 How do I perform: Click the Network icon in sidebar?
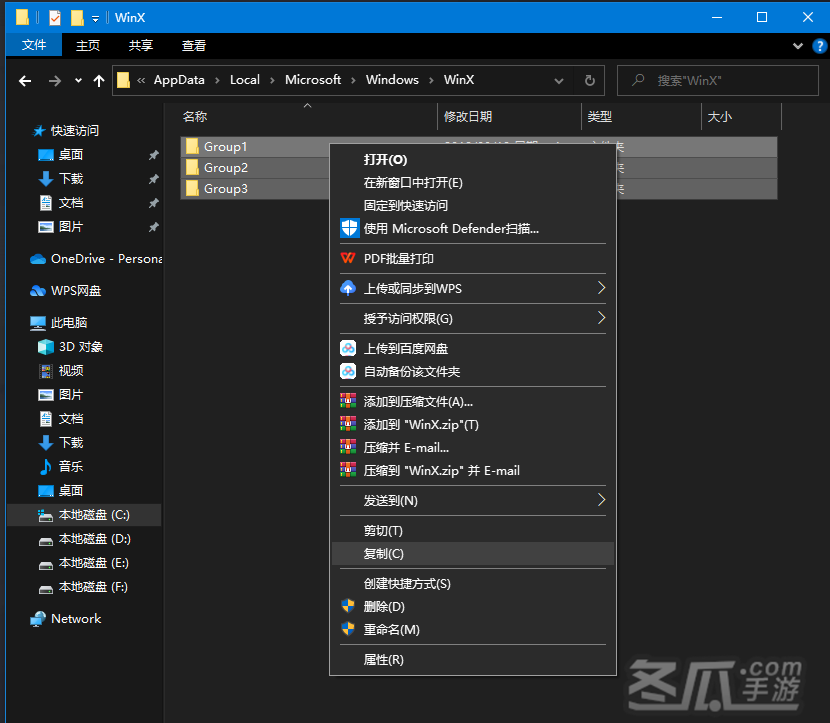point(38,618)
